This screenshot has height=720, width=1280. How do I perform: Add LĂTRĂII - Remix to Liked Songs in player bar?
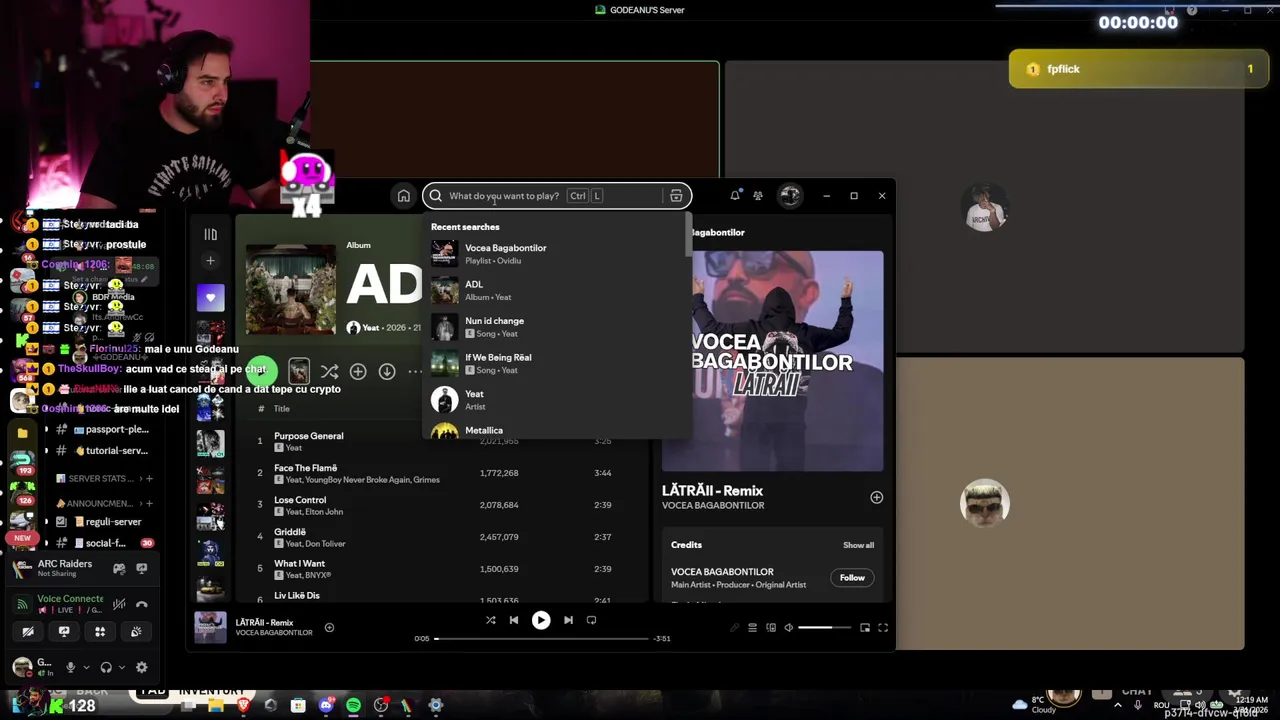pos(329,628)
